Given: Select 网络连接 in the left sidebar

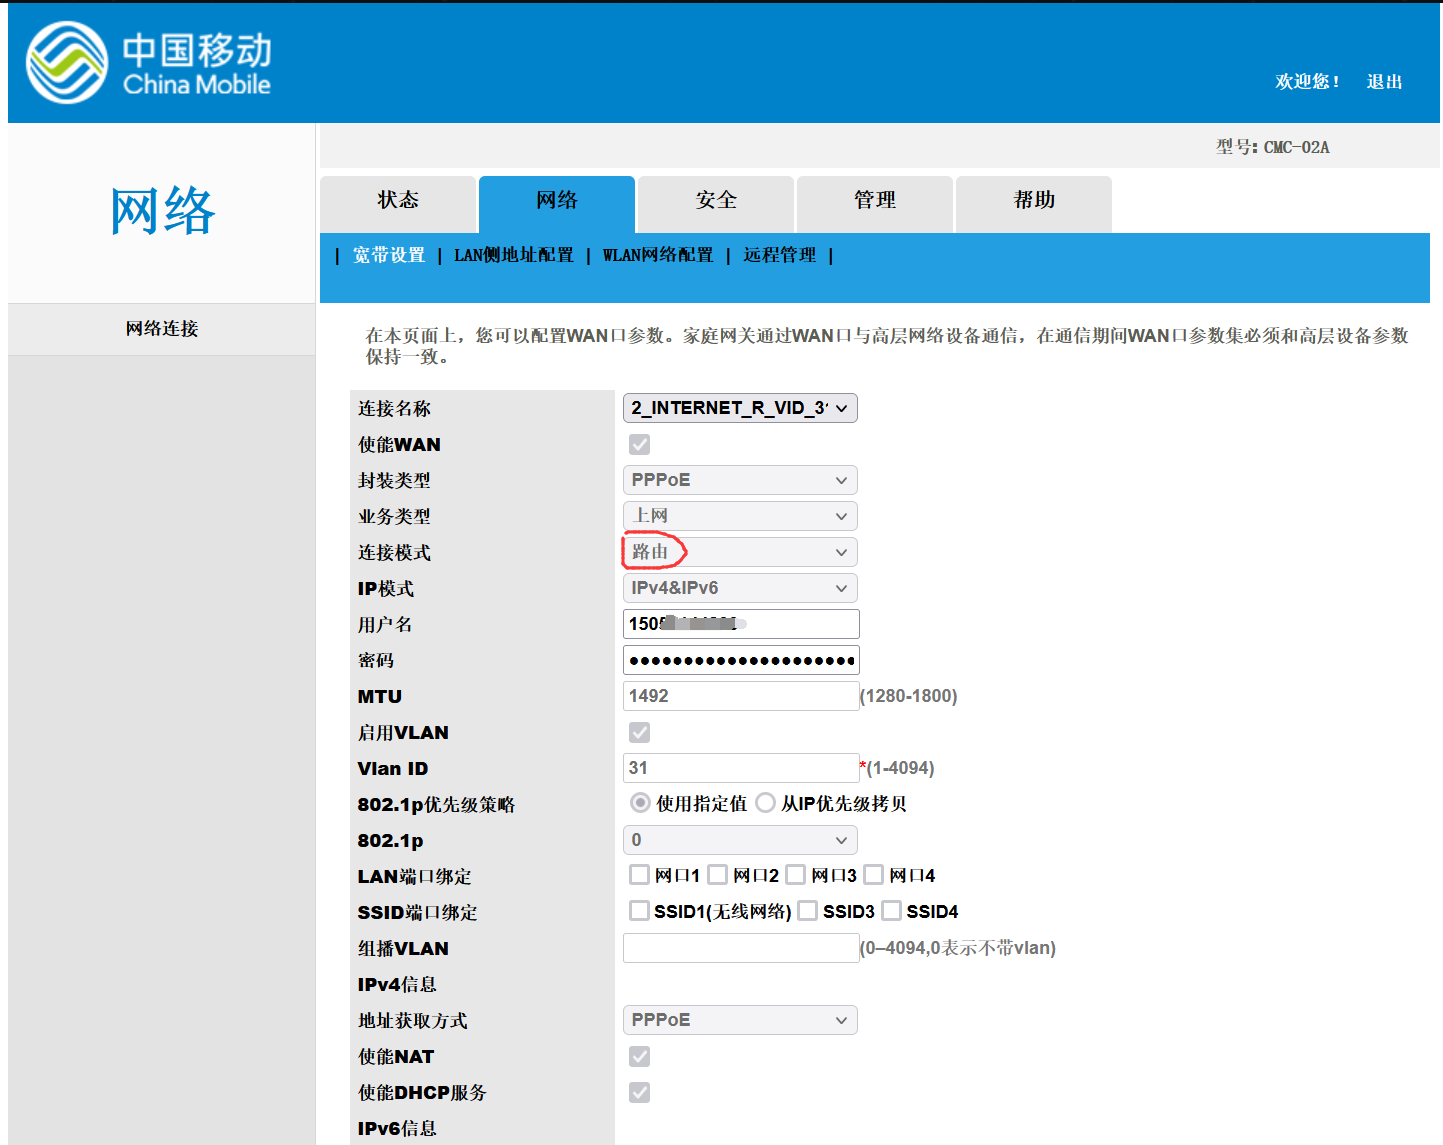Looking at the screenshot, I should [162, 329].
